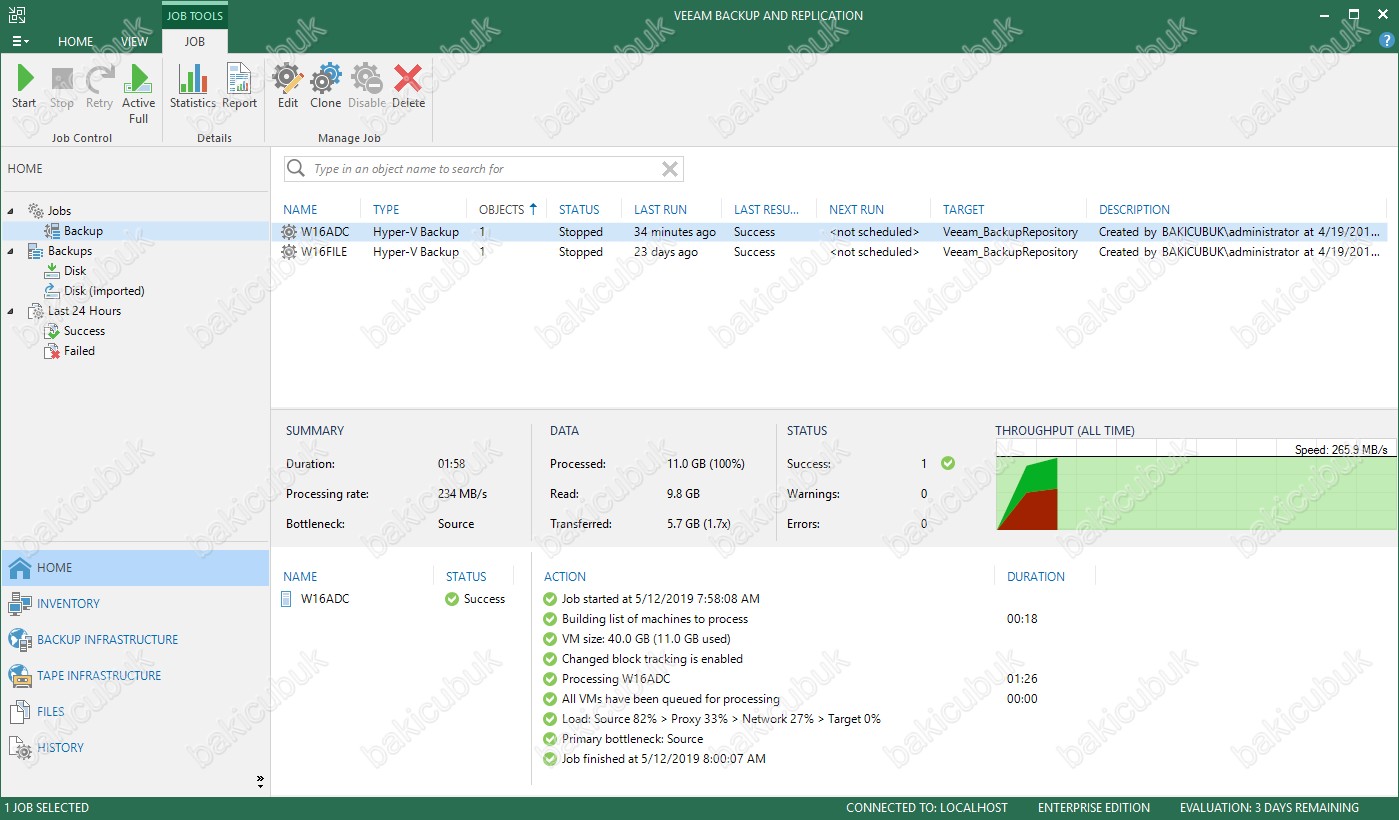Sort by the NAME column header

300,210
